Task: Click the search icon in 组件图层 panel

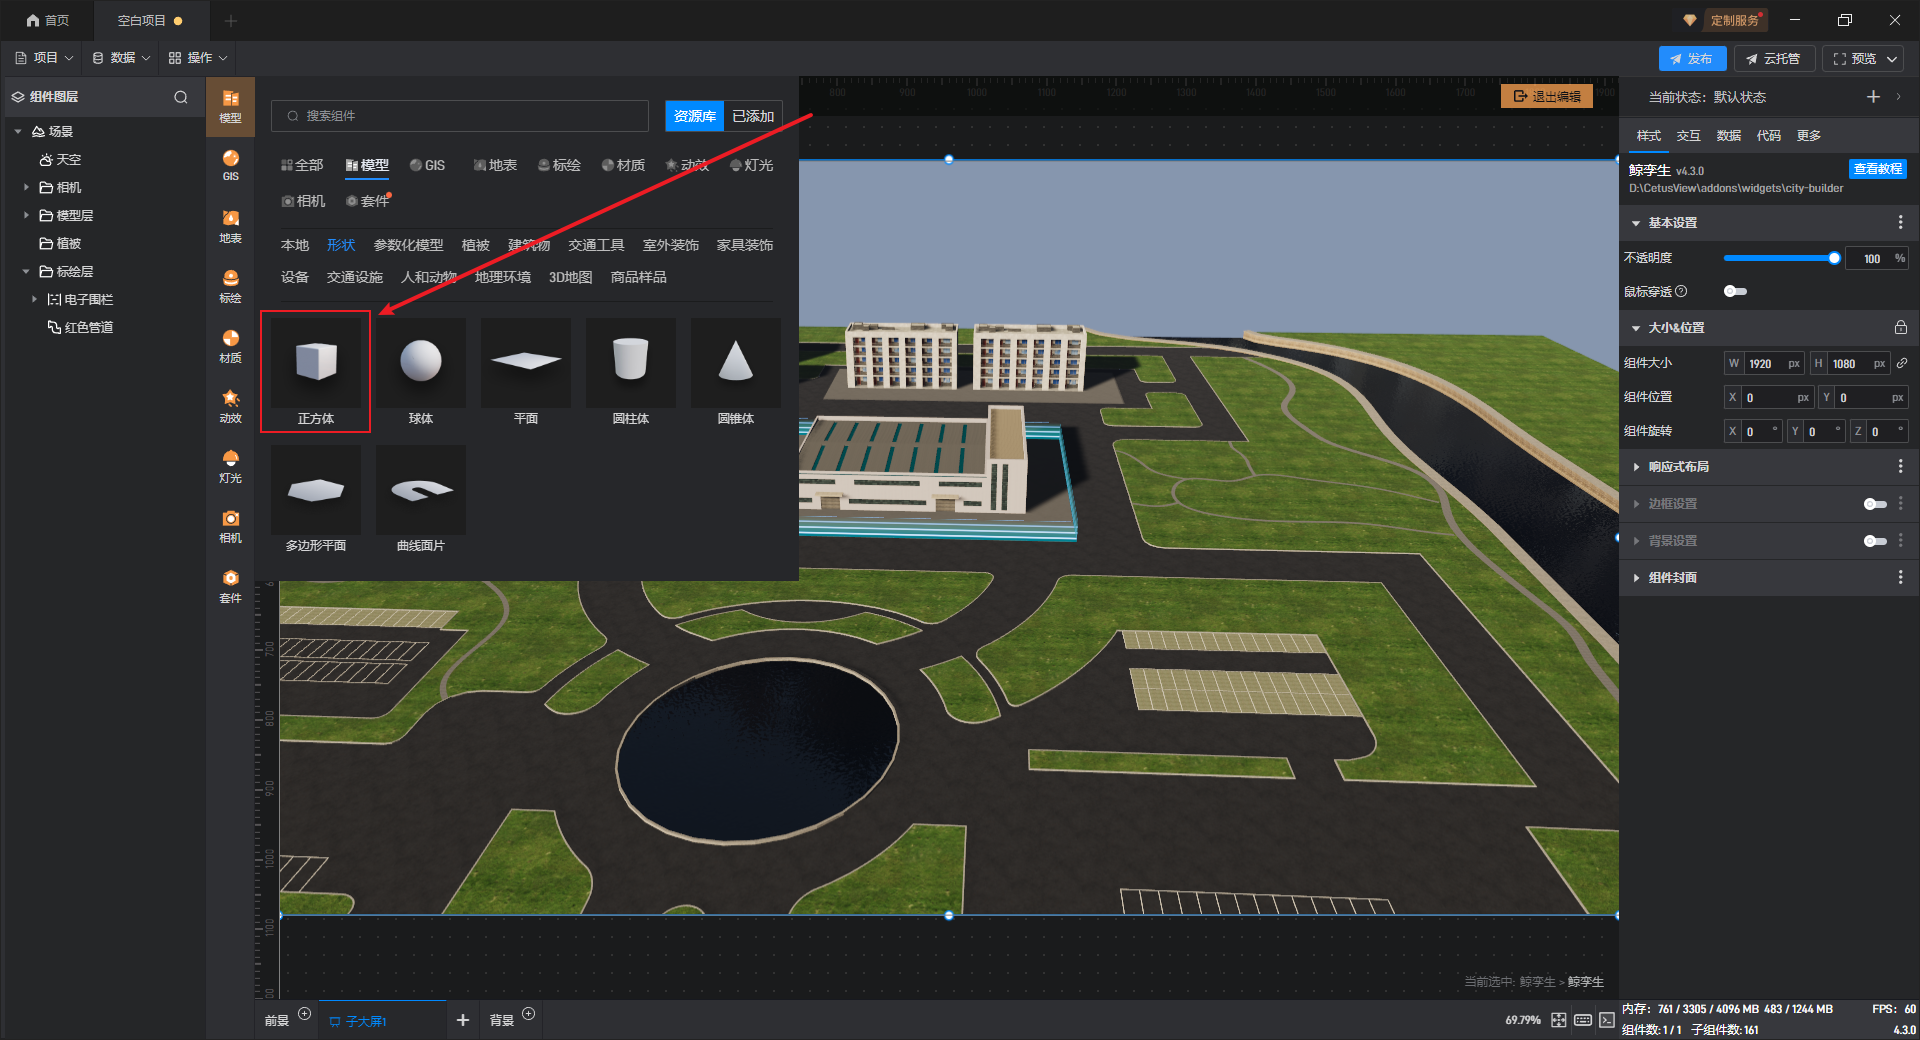Action: coord(181,97)
